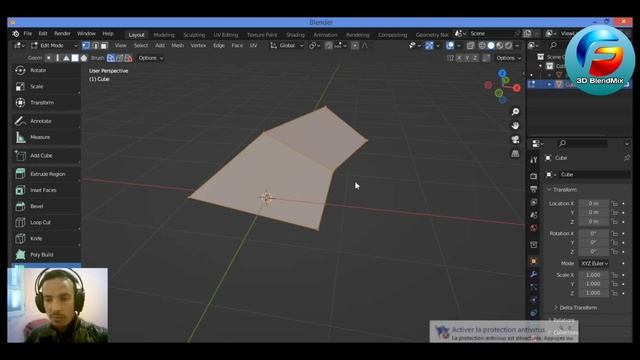640x360 pixels.
Task: Open the Mesh menu in viewport header
Action: (178, 46)
